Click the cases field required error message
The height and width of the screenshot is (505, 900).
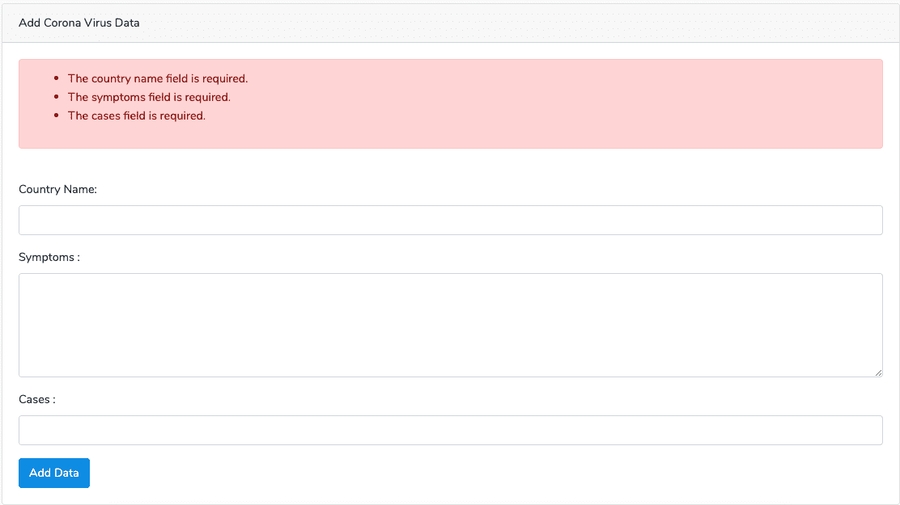coord(136,115)
